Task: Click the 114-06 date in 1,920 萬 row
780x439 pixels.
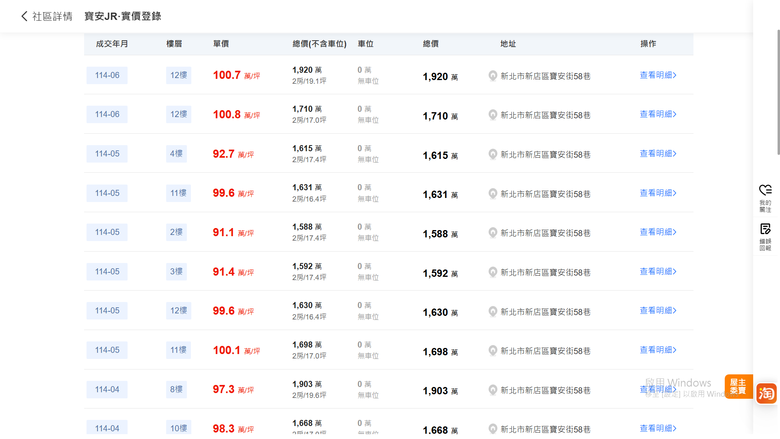Action: point(107,75)
